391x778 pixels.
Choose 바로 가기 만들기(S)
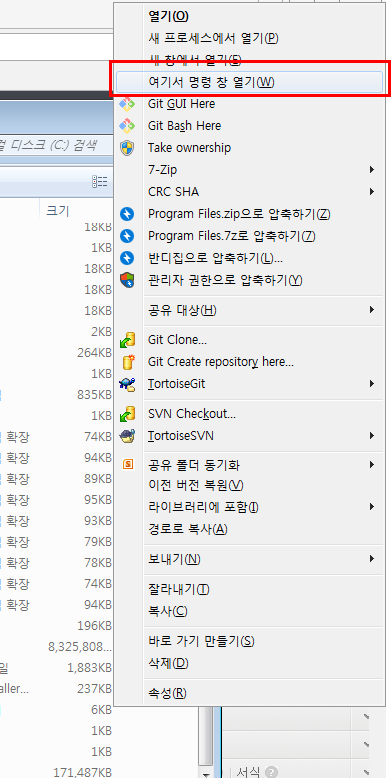tap(250, 642)
